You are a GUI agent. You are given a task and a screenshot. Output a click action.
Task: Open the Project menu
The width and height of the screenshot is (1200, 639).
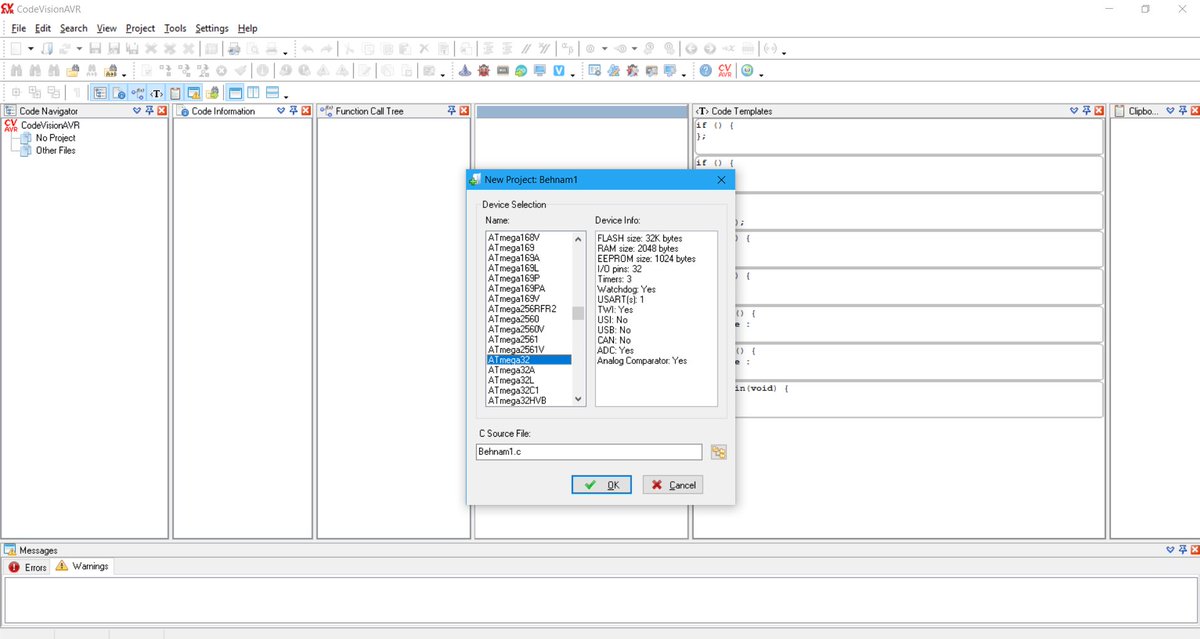coord(140,28)
